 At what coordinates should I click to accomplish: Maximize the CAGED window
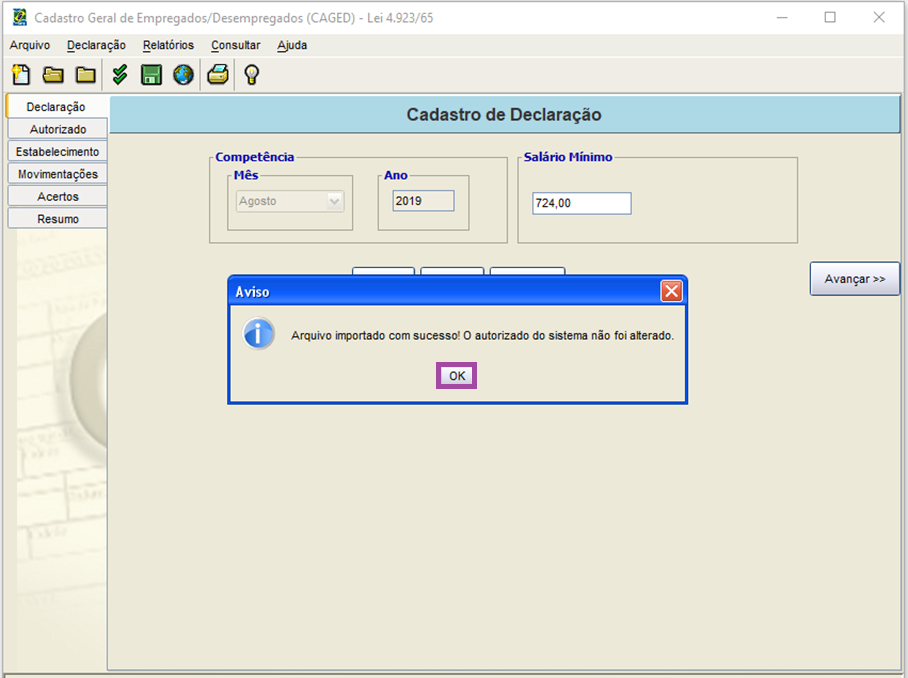[830, 17]
